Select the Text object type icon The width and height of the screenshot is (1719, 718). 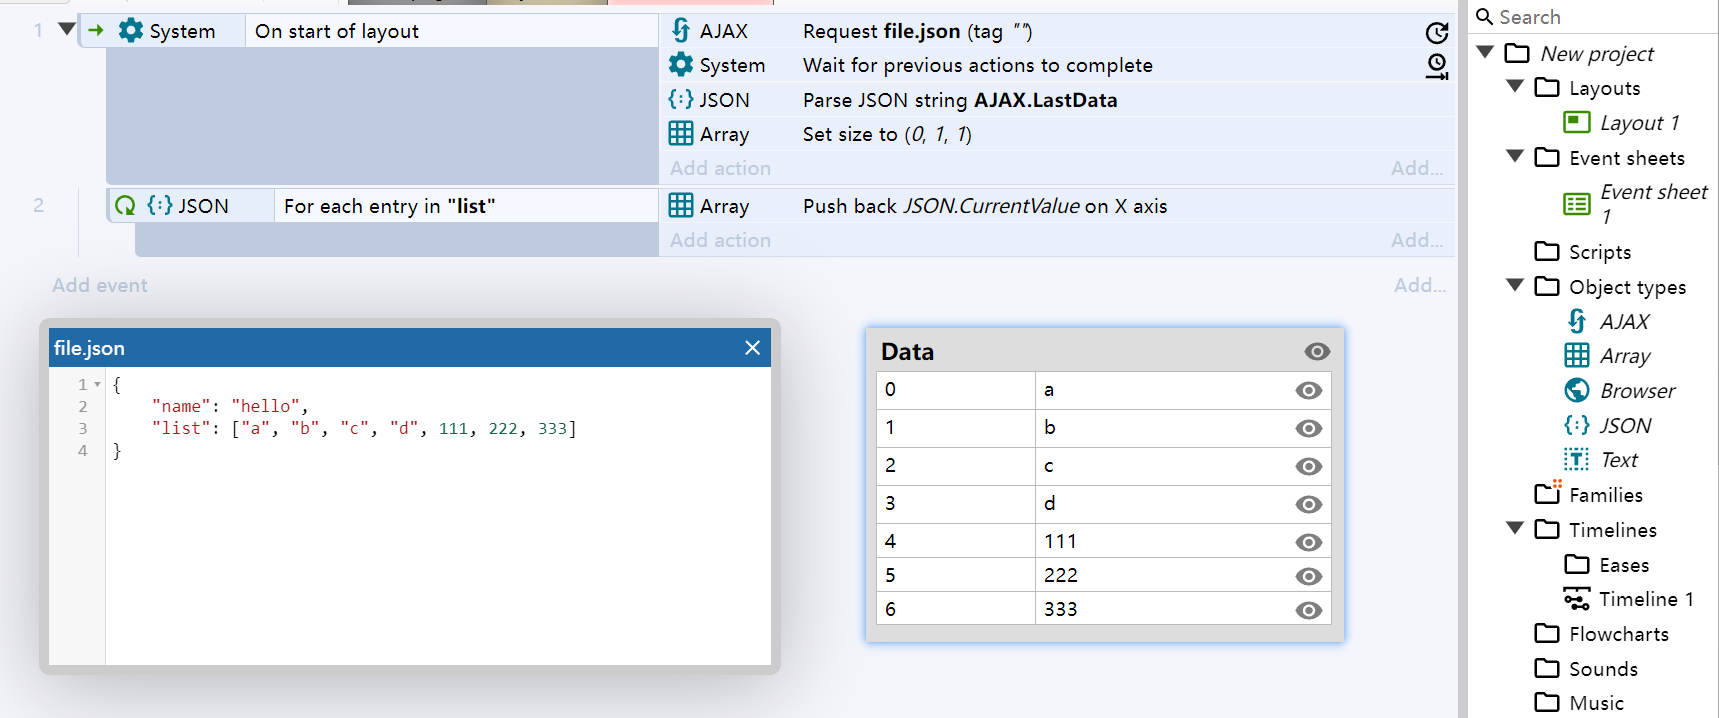[1577, 459]
